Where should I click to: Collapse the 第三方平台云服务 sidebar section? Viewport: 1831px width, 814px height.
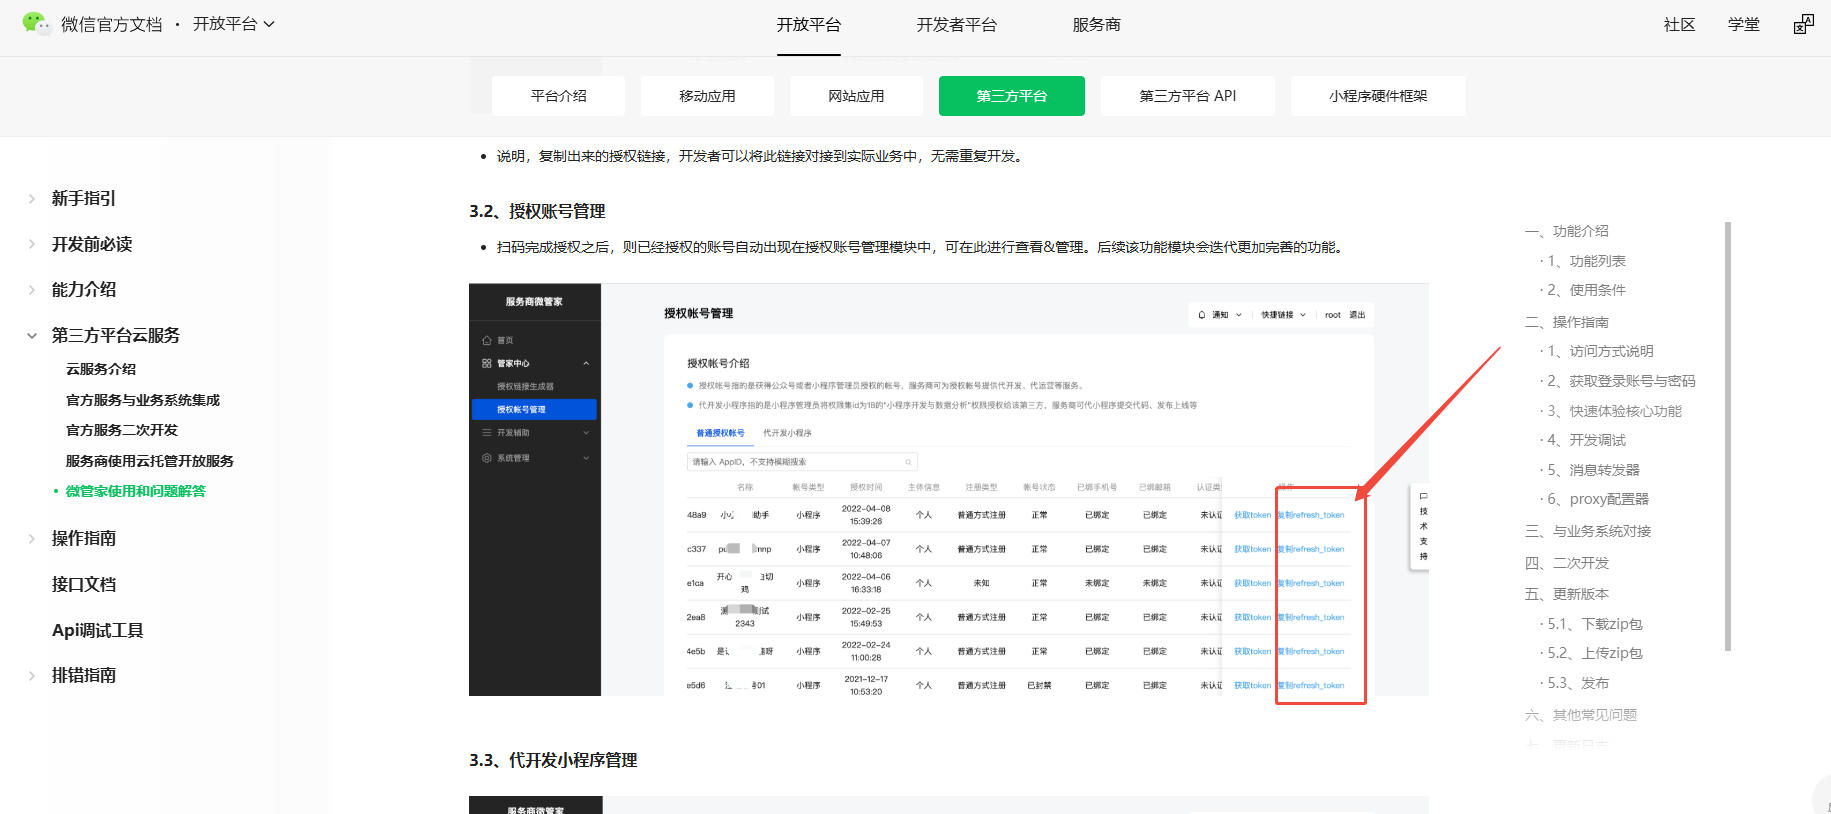tap(32, 336)
